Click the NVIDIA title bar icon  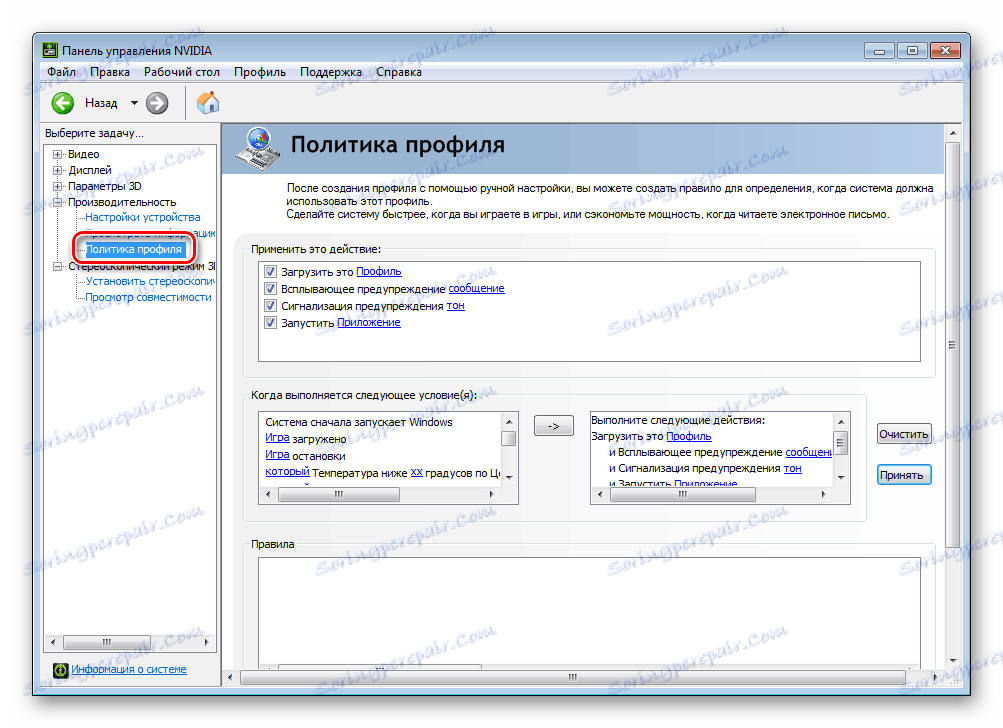click(49, 51)
